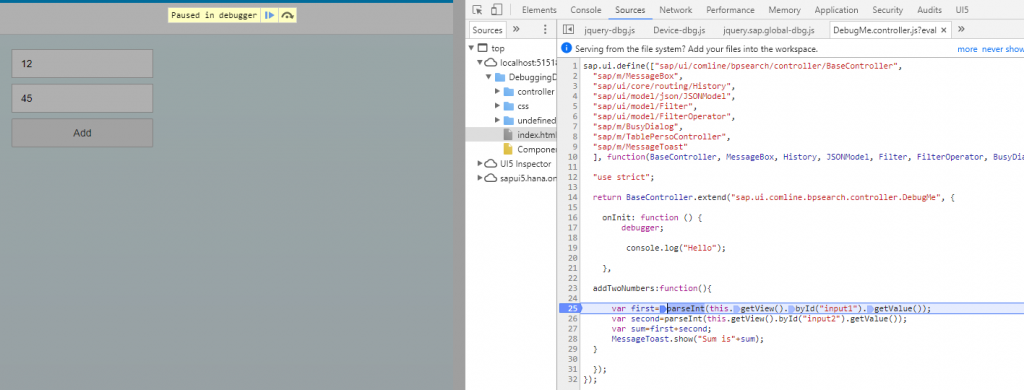This screenshot has height=390, width=1024.
Task: Switch to the Application tab
Action: click(x=836, y=10)
